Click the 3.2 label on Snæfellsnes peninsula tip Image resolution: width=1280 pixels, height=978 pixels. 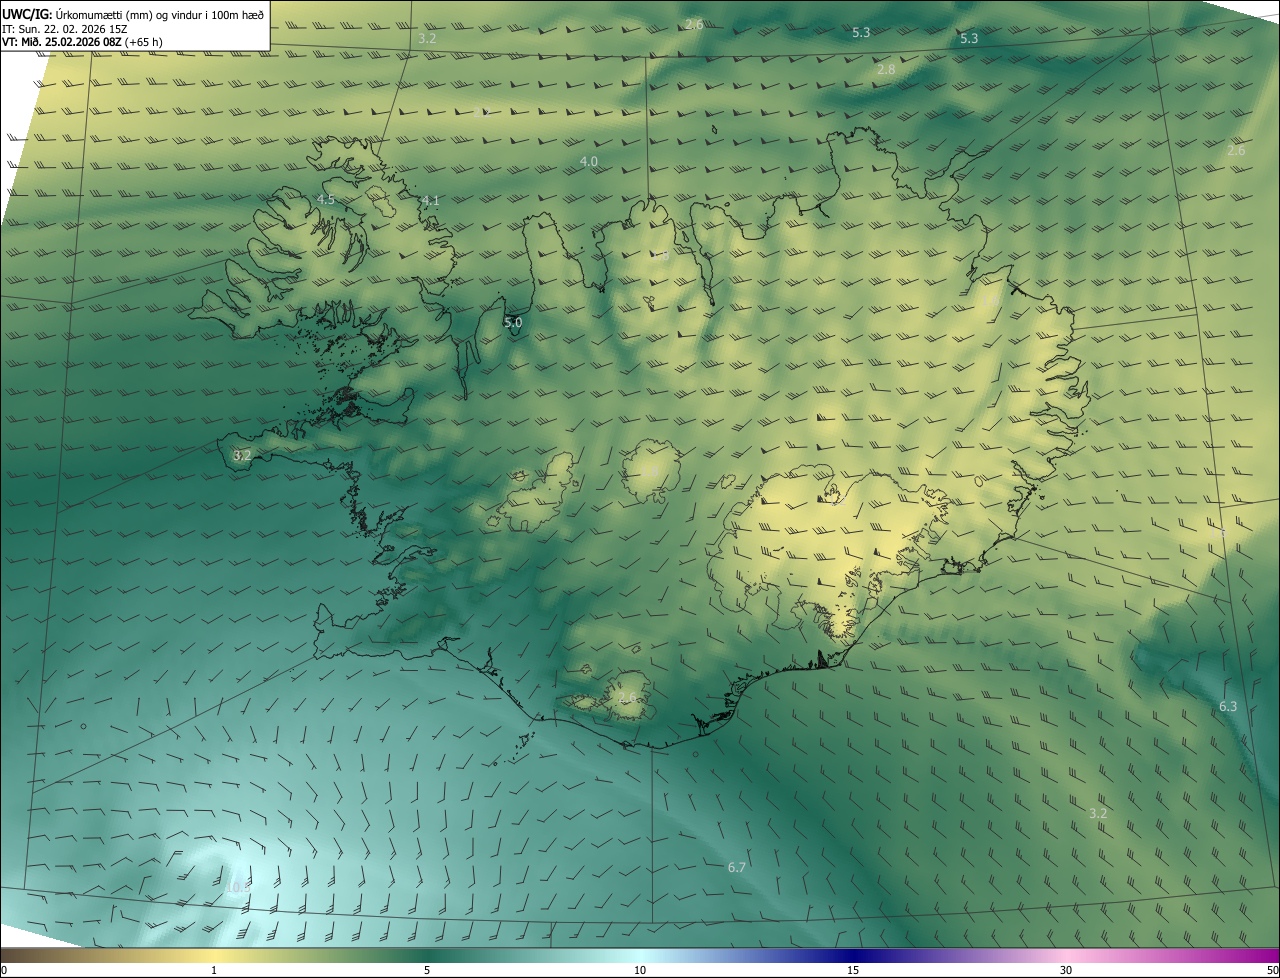[x=242, y=455]
